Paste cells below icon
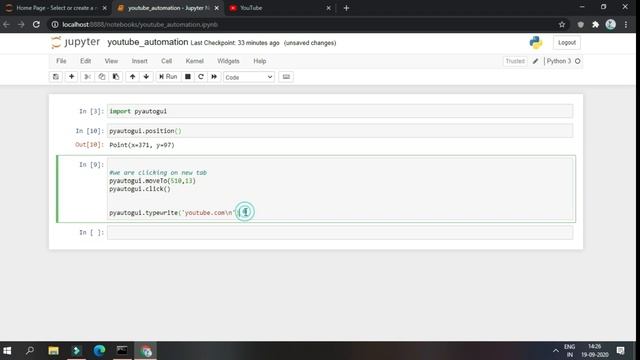This screenshot has width=640, height=360. tap(116, 77)
